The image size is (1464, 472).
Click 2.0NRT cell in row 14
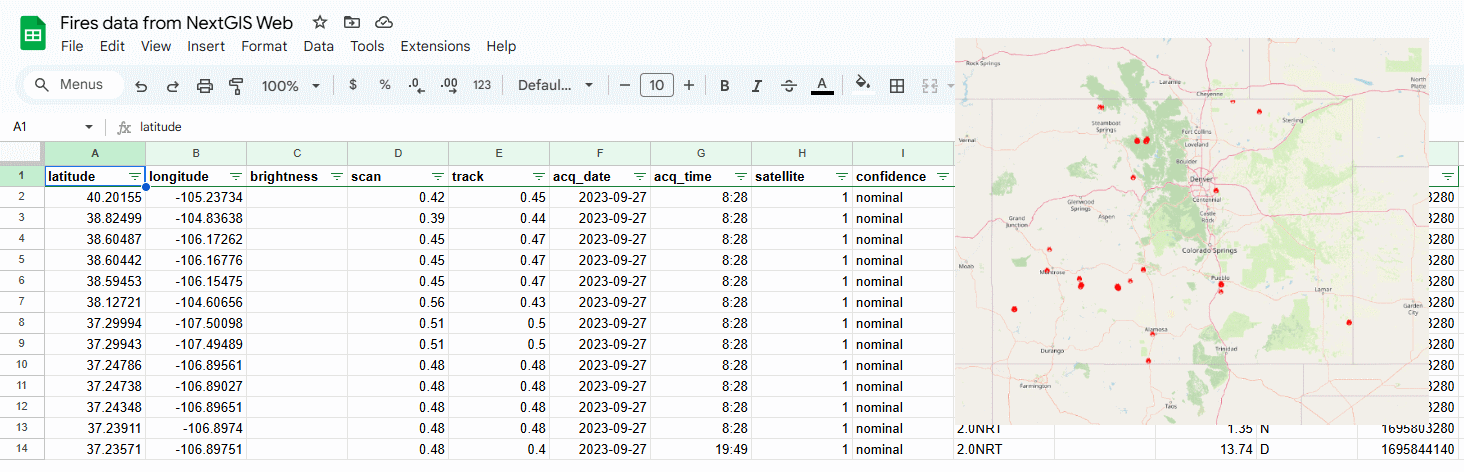(1004, 449)
